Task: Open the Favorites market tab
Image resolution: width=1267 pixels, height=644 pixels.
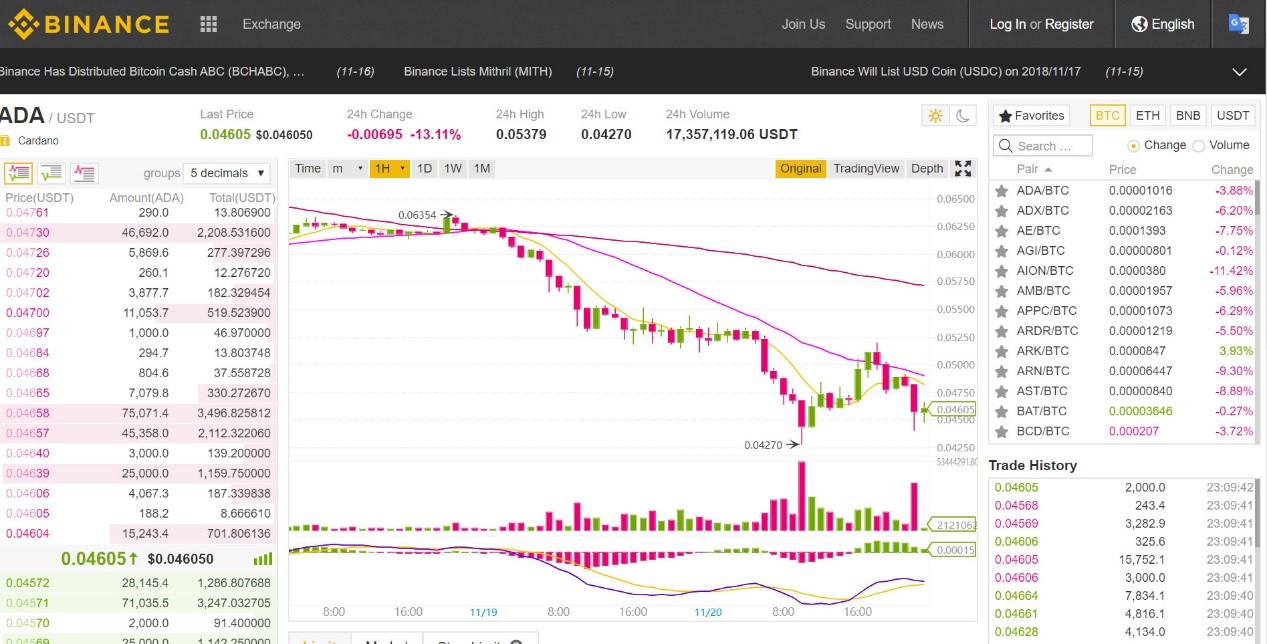Action: tap(1032, 116)
